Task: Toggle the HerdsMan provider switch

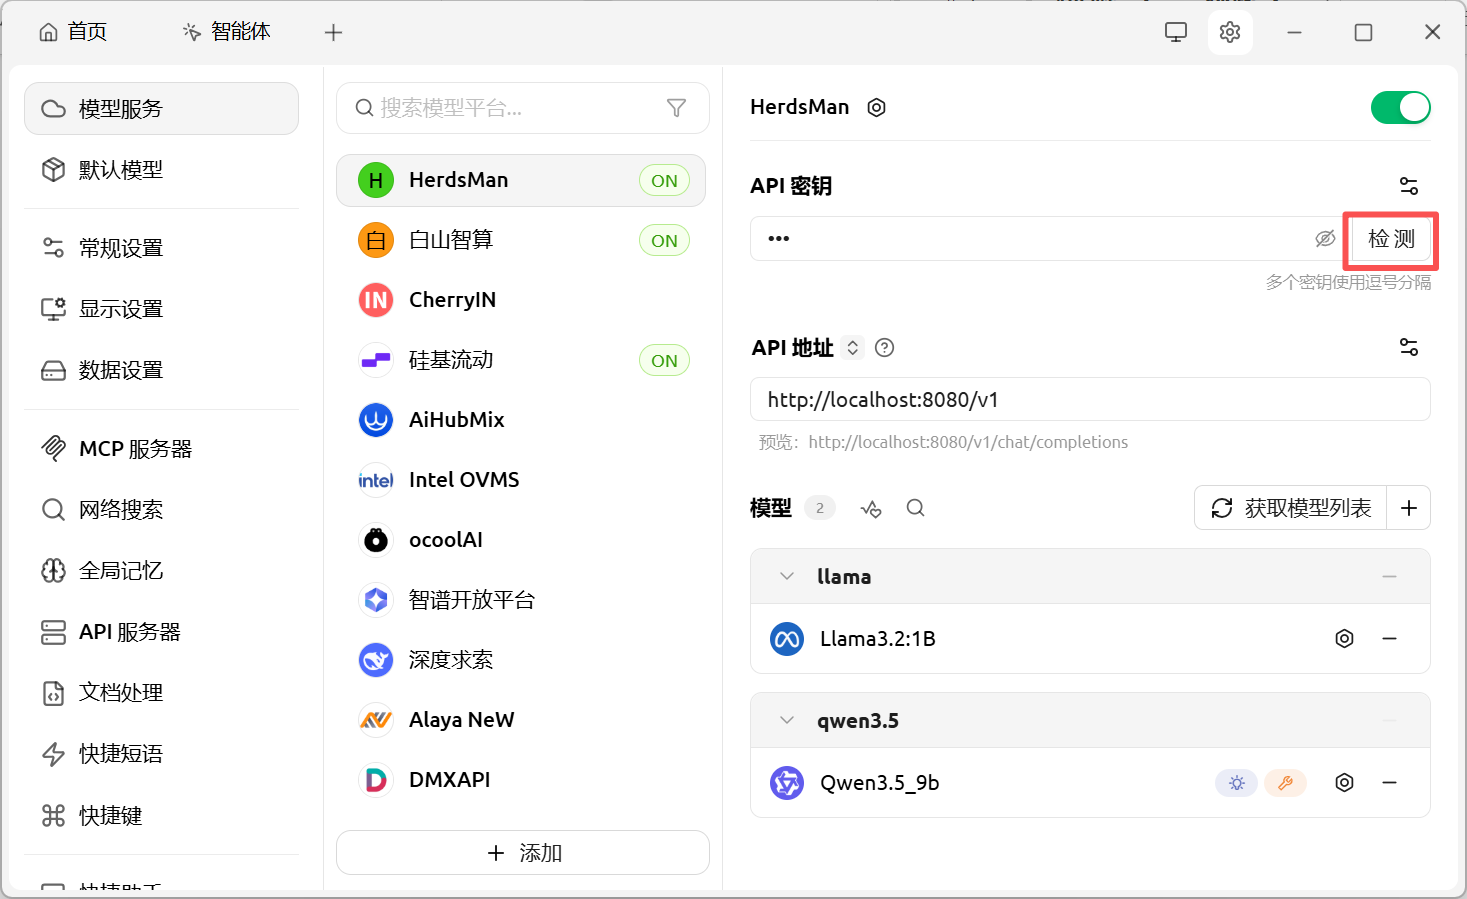Action: tap(1400, 107)
